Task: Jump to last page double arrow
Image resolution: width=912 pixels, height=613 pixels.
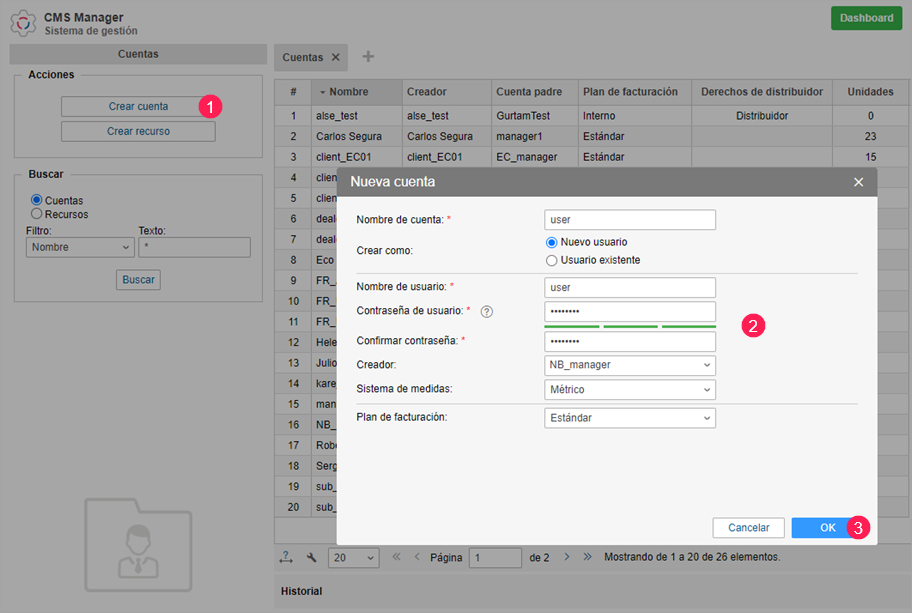Action: pos(587,557)
